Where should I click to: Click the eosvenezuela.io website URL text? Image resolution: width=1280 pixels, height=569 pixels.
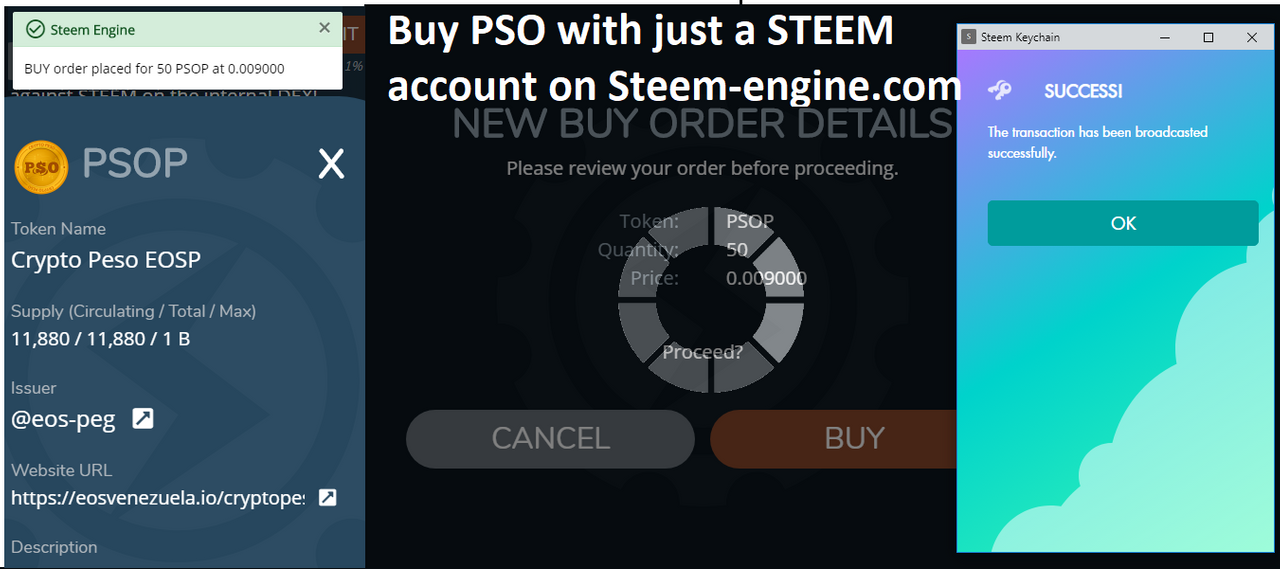(158, 498)
